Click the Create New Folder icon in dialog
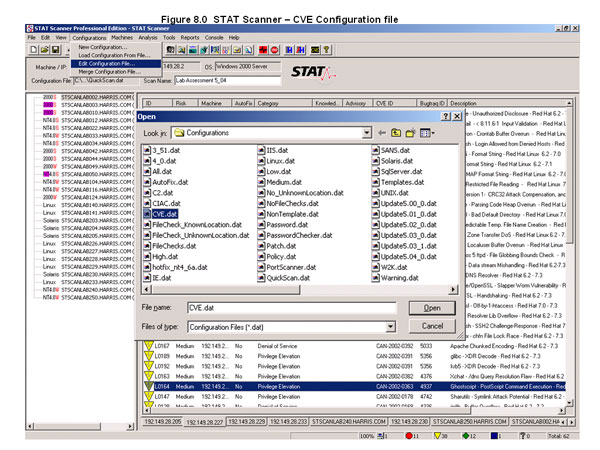Image resolution: width=600 pixels, height=450 pixels. pyautogui.click(x=410, y=133)
